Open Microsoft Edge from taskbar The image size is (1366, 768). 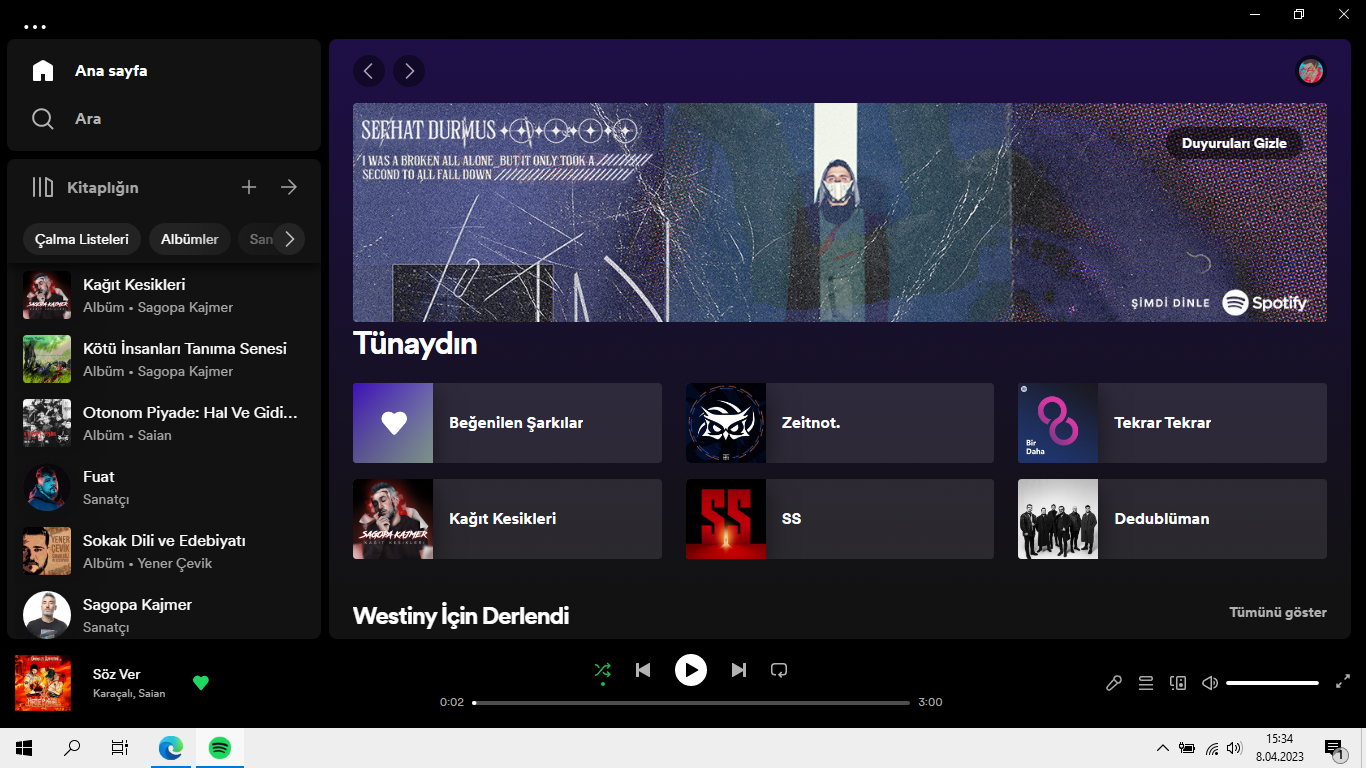point(171,748)
